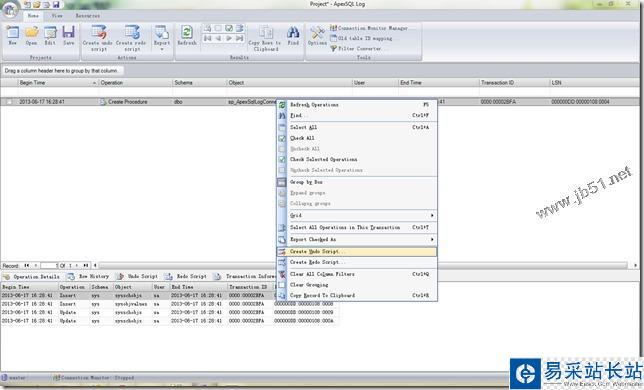Screen dimensions: 644x390
Task: Expand the Grid submenu arrow
Action: coord(432,216)
